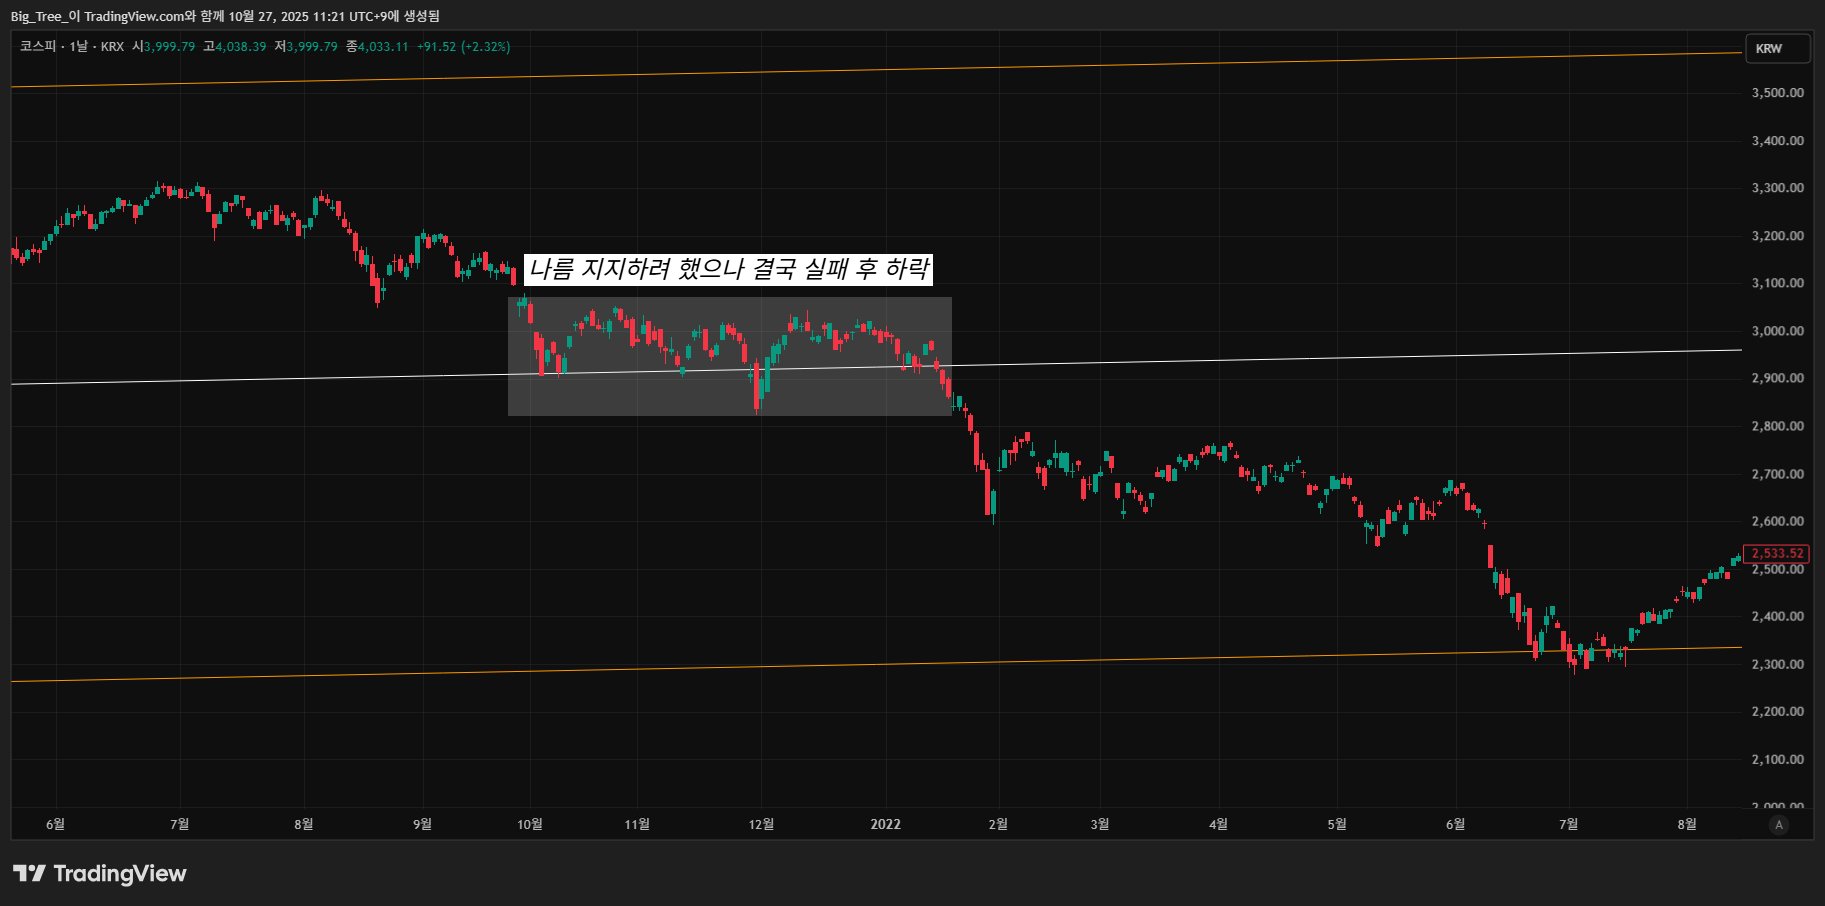Viewport: 1825px width, 906px height.
Task: Click the 2,100.00 price axis label
Action: point(1778,759)
